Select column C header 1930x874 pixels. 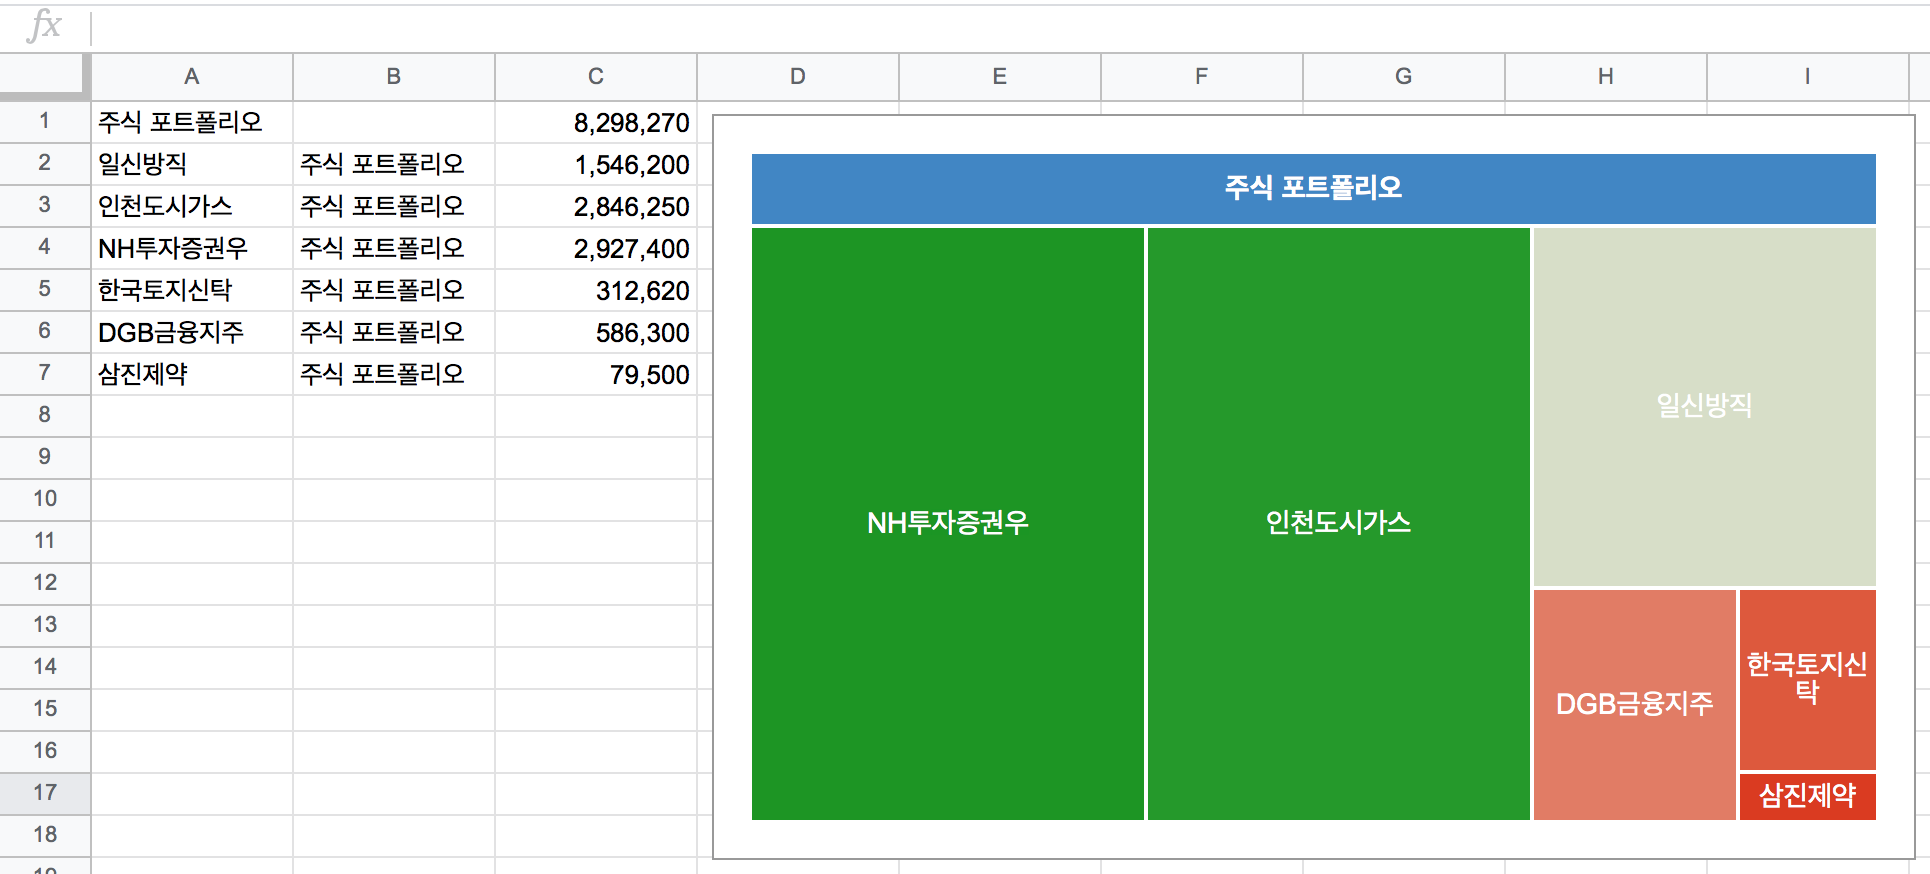(596, 77)
